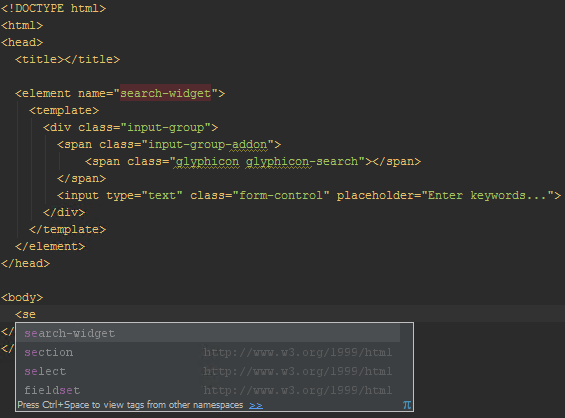Viewport: 565px width, 418px height.
Task: Click the form-control class value
Action: coord(281,195)
